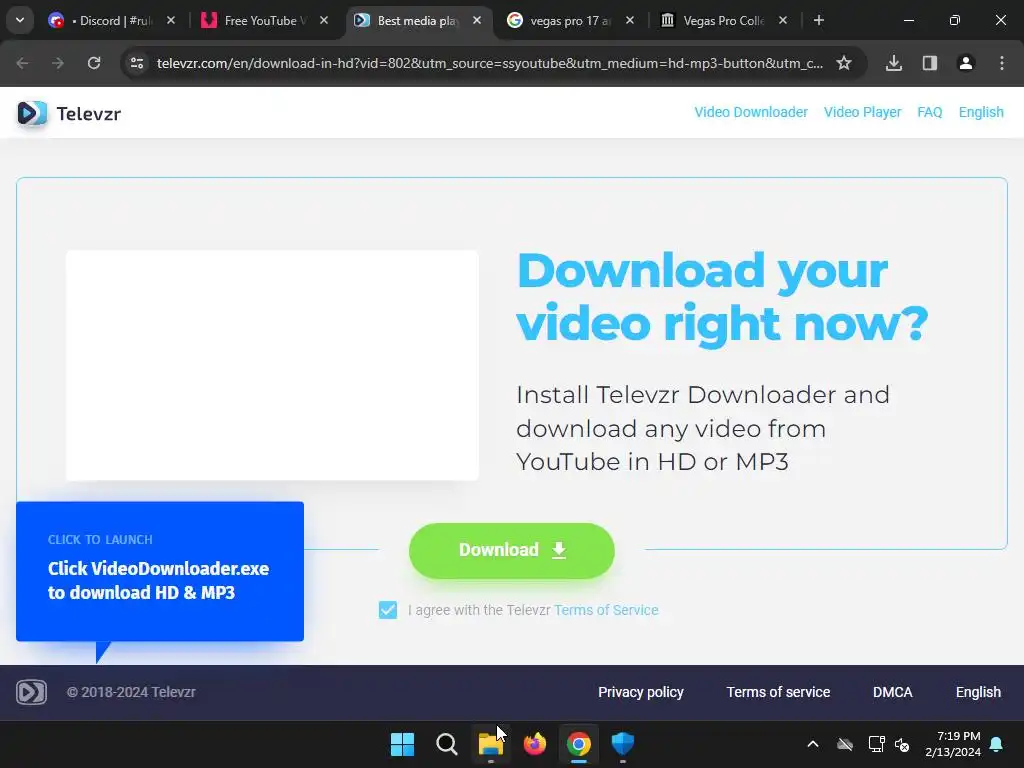Uncheck the Terms of Service agreement checkbox

pos(388,610)
